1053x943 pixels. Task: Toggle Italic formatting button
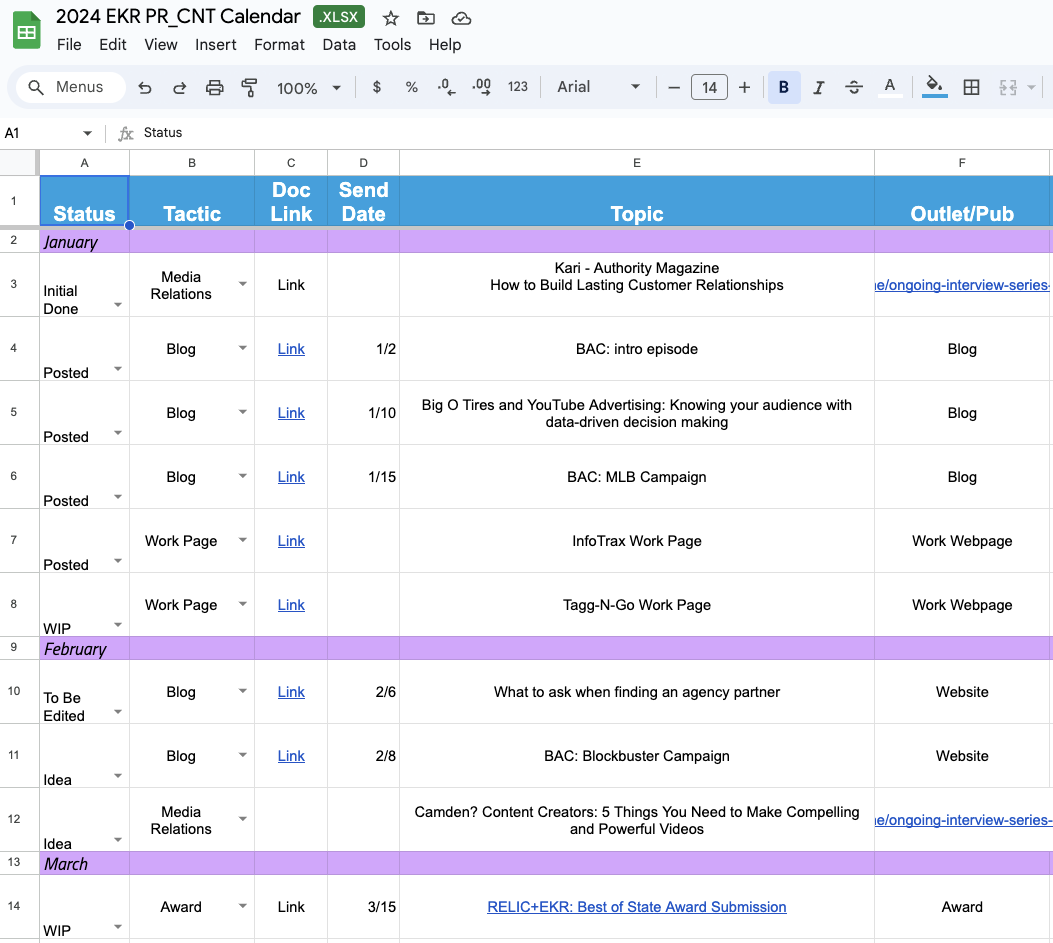(819, 87)
